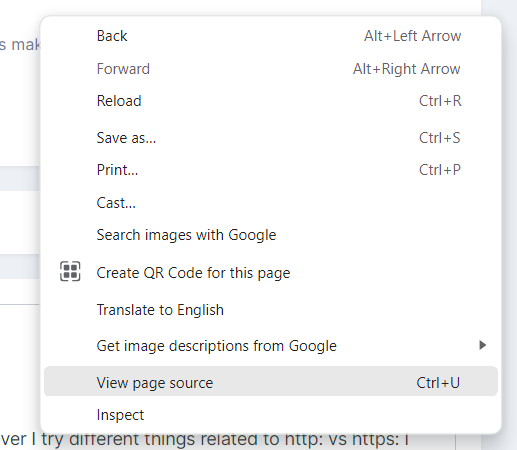Click the Ctrl+S shortcut label
Screen dimensions: 517x450
coord(440,138)
